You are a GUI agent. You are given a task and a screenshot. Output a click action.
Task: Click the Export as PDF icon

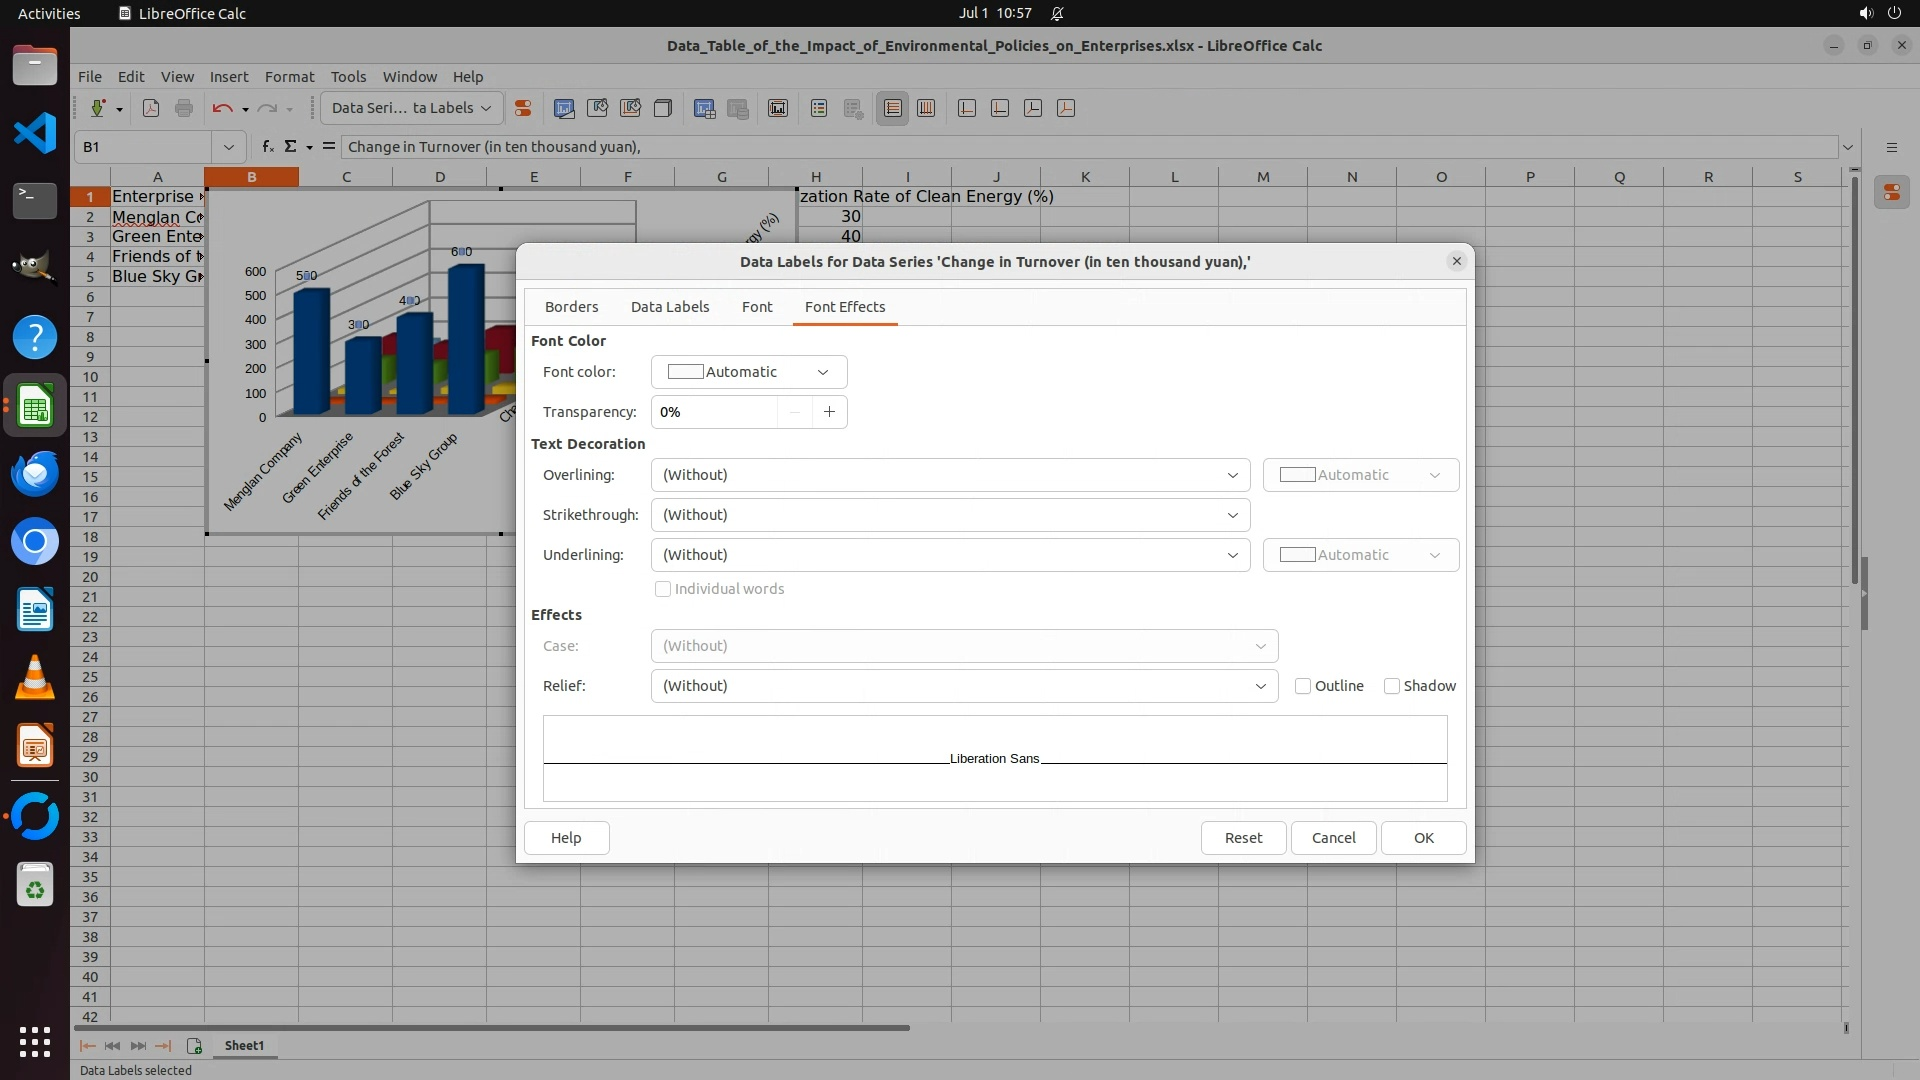click(151, 108)
